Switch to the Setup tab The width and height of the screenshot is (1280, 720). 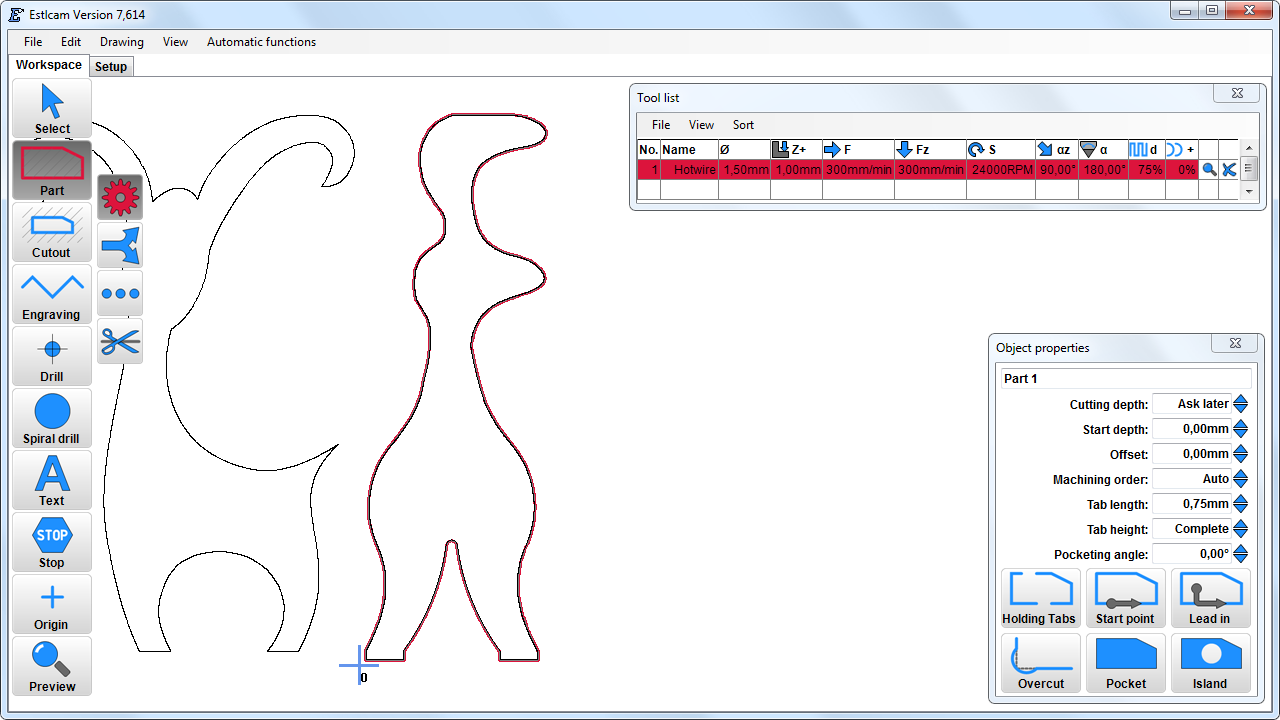(111, 66)
